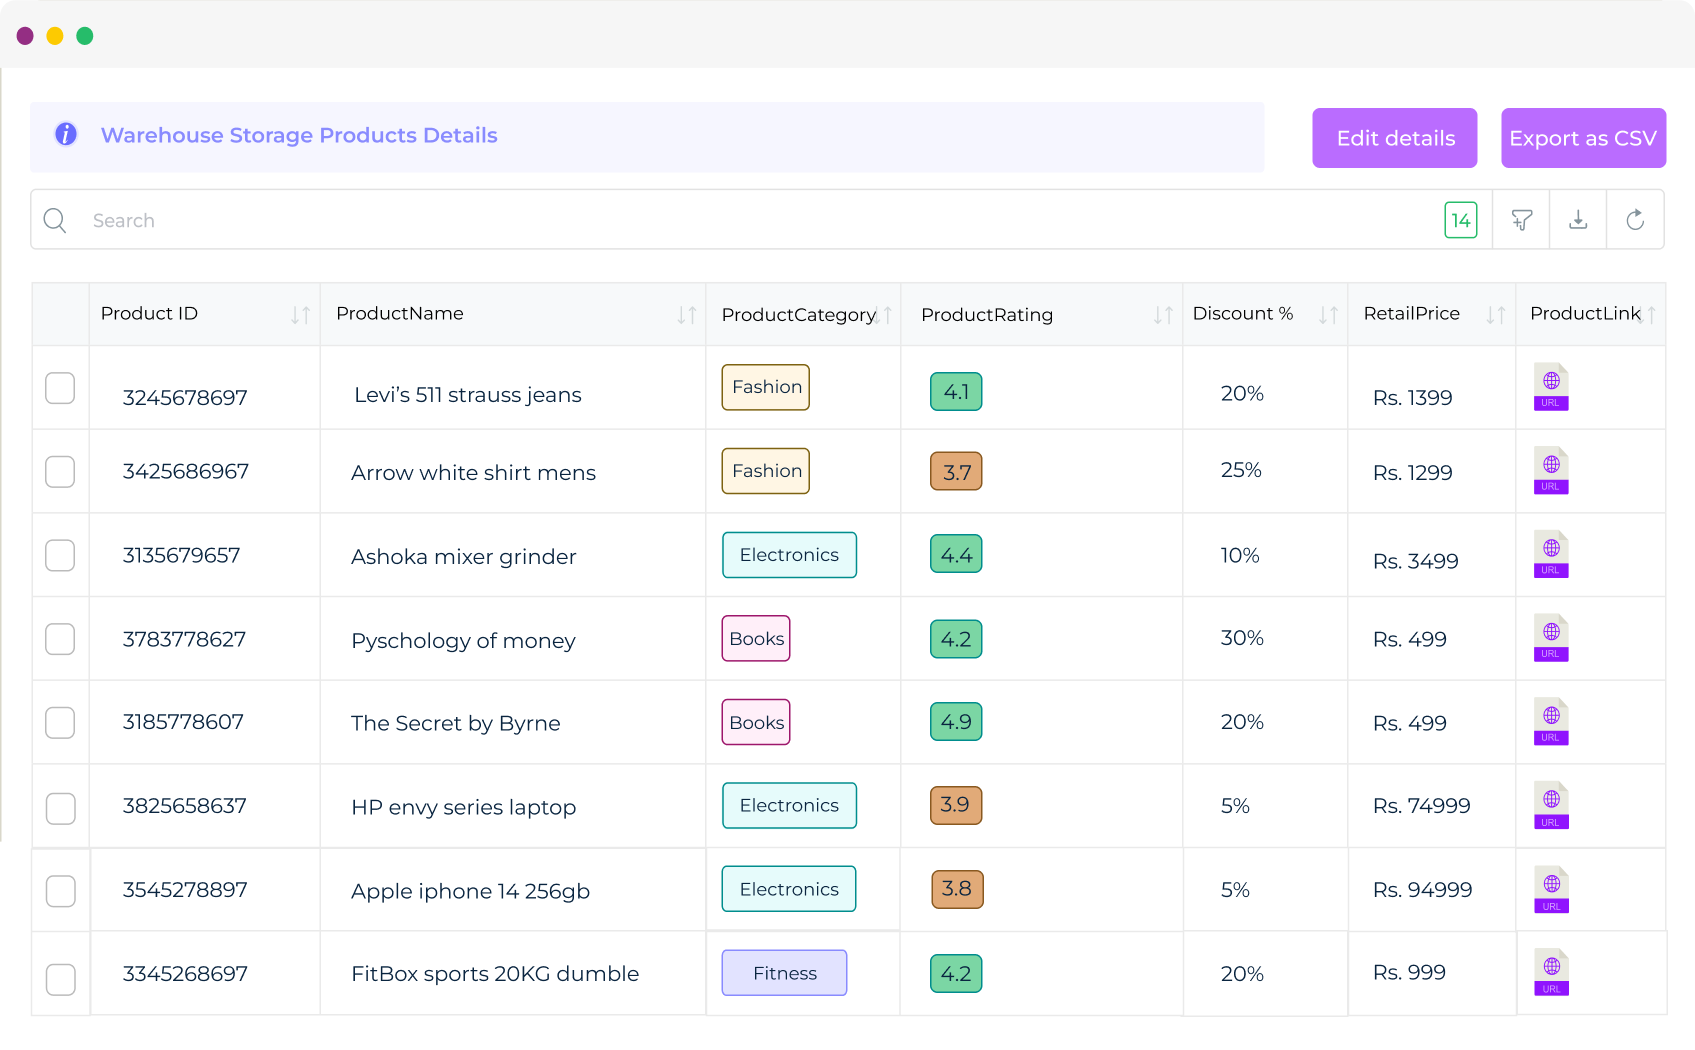Click inside the Search input field

(x=400, y=220)
